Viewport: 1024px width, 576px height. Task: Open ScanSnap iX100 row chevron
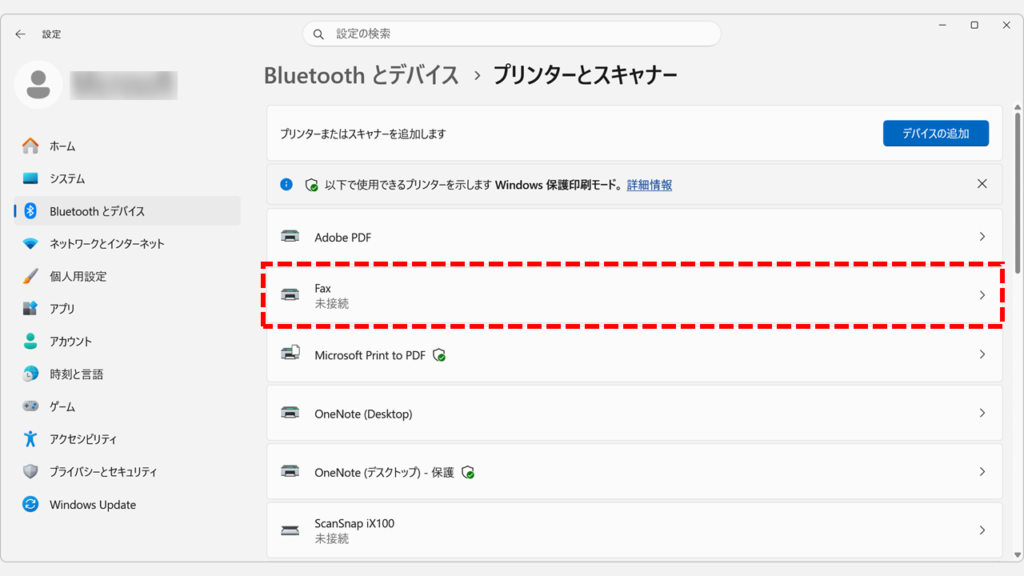coord(982,530)
